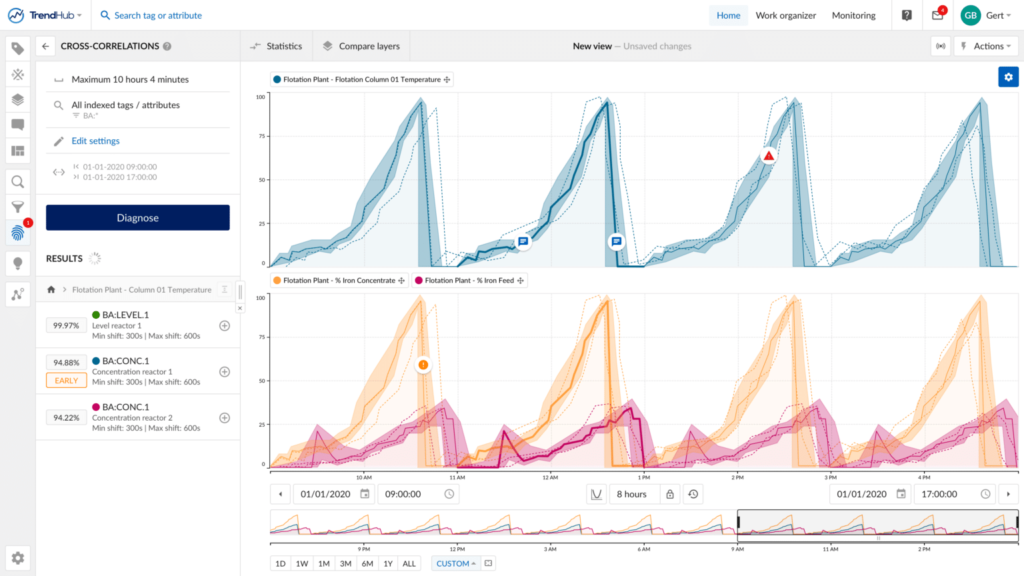Open the lightbulb recommender icon in sidebar
Image resolution: width=1024 pixels, height=576 pixels.
[x=18, y=263]
